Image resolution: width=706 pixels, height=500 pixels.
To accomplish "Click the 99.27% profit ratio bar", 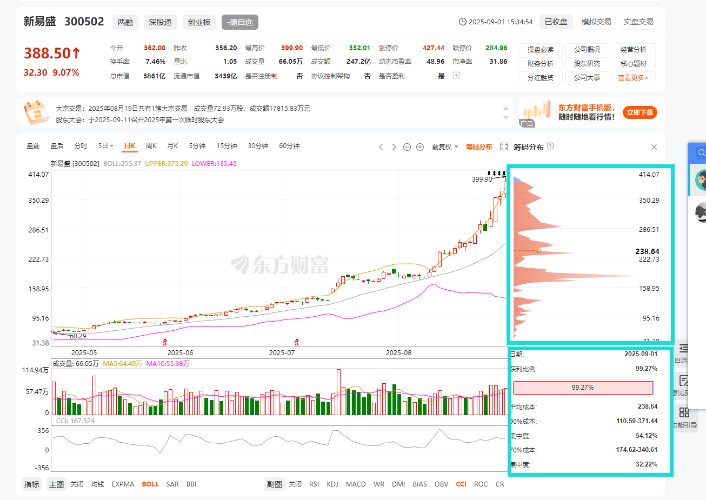I will tap(583, 387).
